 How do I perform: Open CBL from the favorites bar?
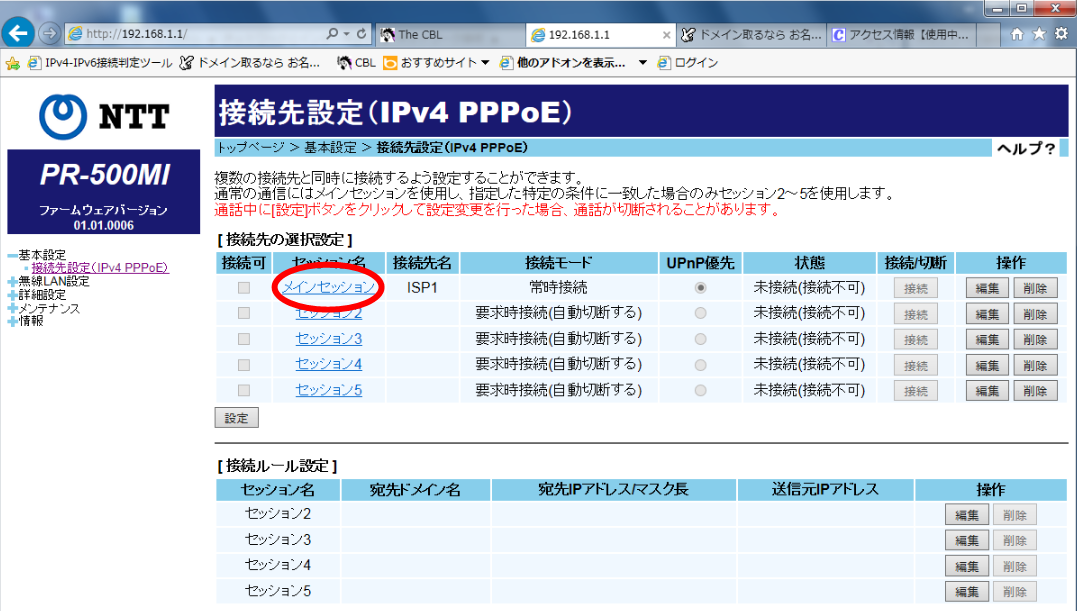pos(359,60)
